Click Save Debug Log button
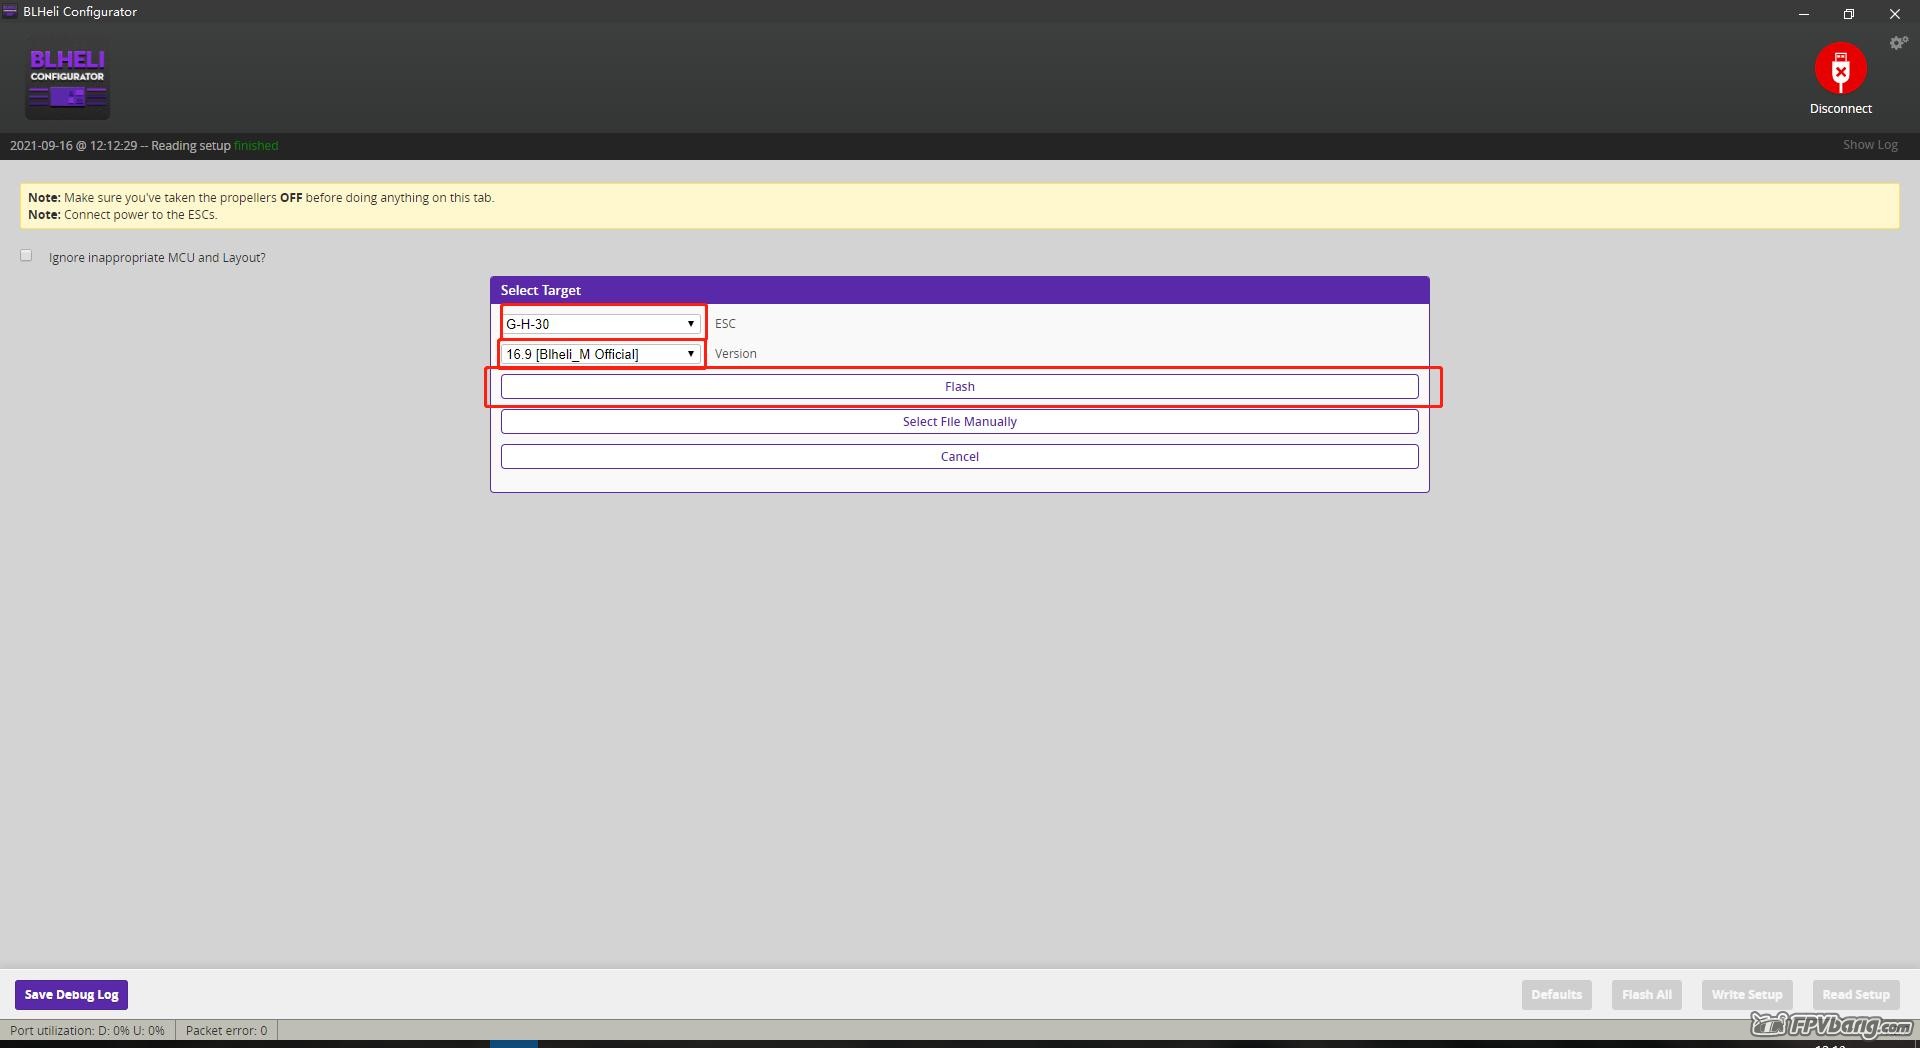Screen dimensions: 1920x1048 pos(71,995)
